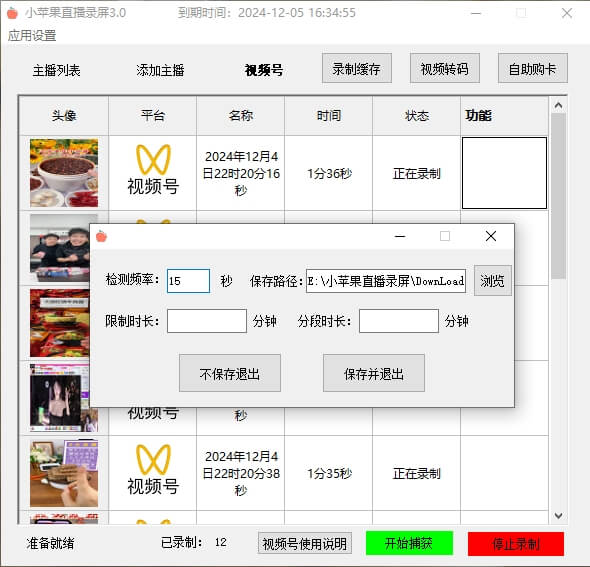This screenshot has height=567, width=590.
Task: Click the apple icon in settings dialog title bar
Action: [x=102, y=236]
